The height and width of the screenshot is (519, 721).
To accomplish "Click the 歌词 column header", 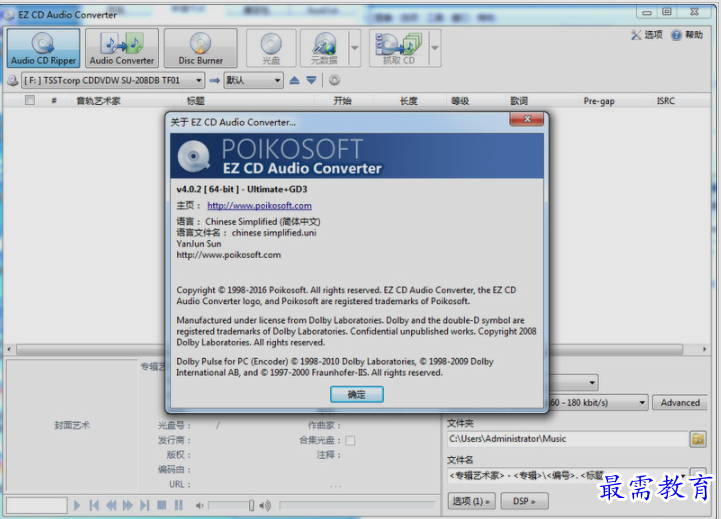I will click(519, 101).
